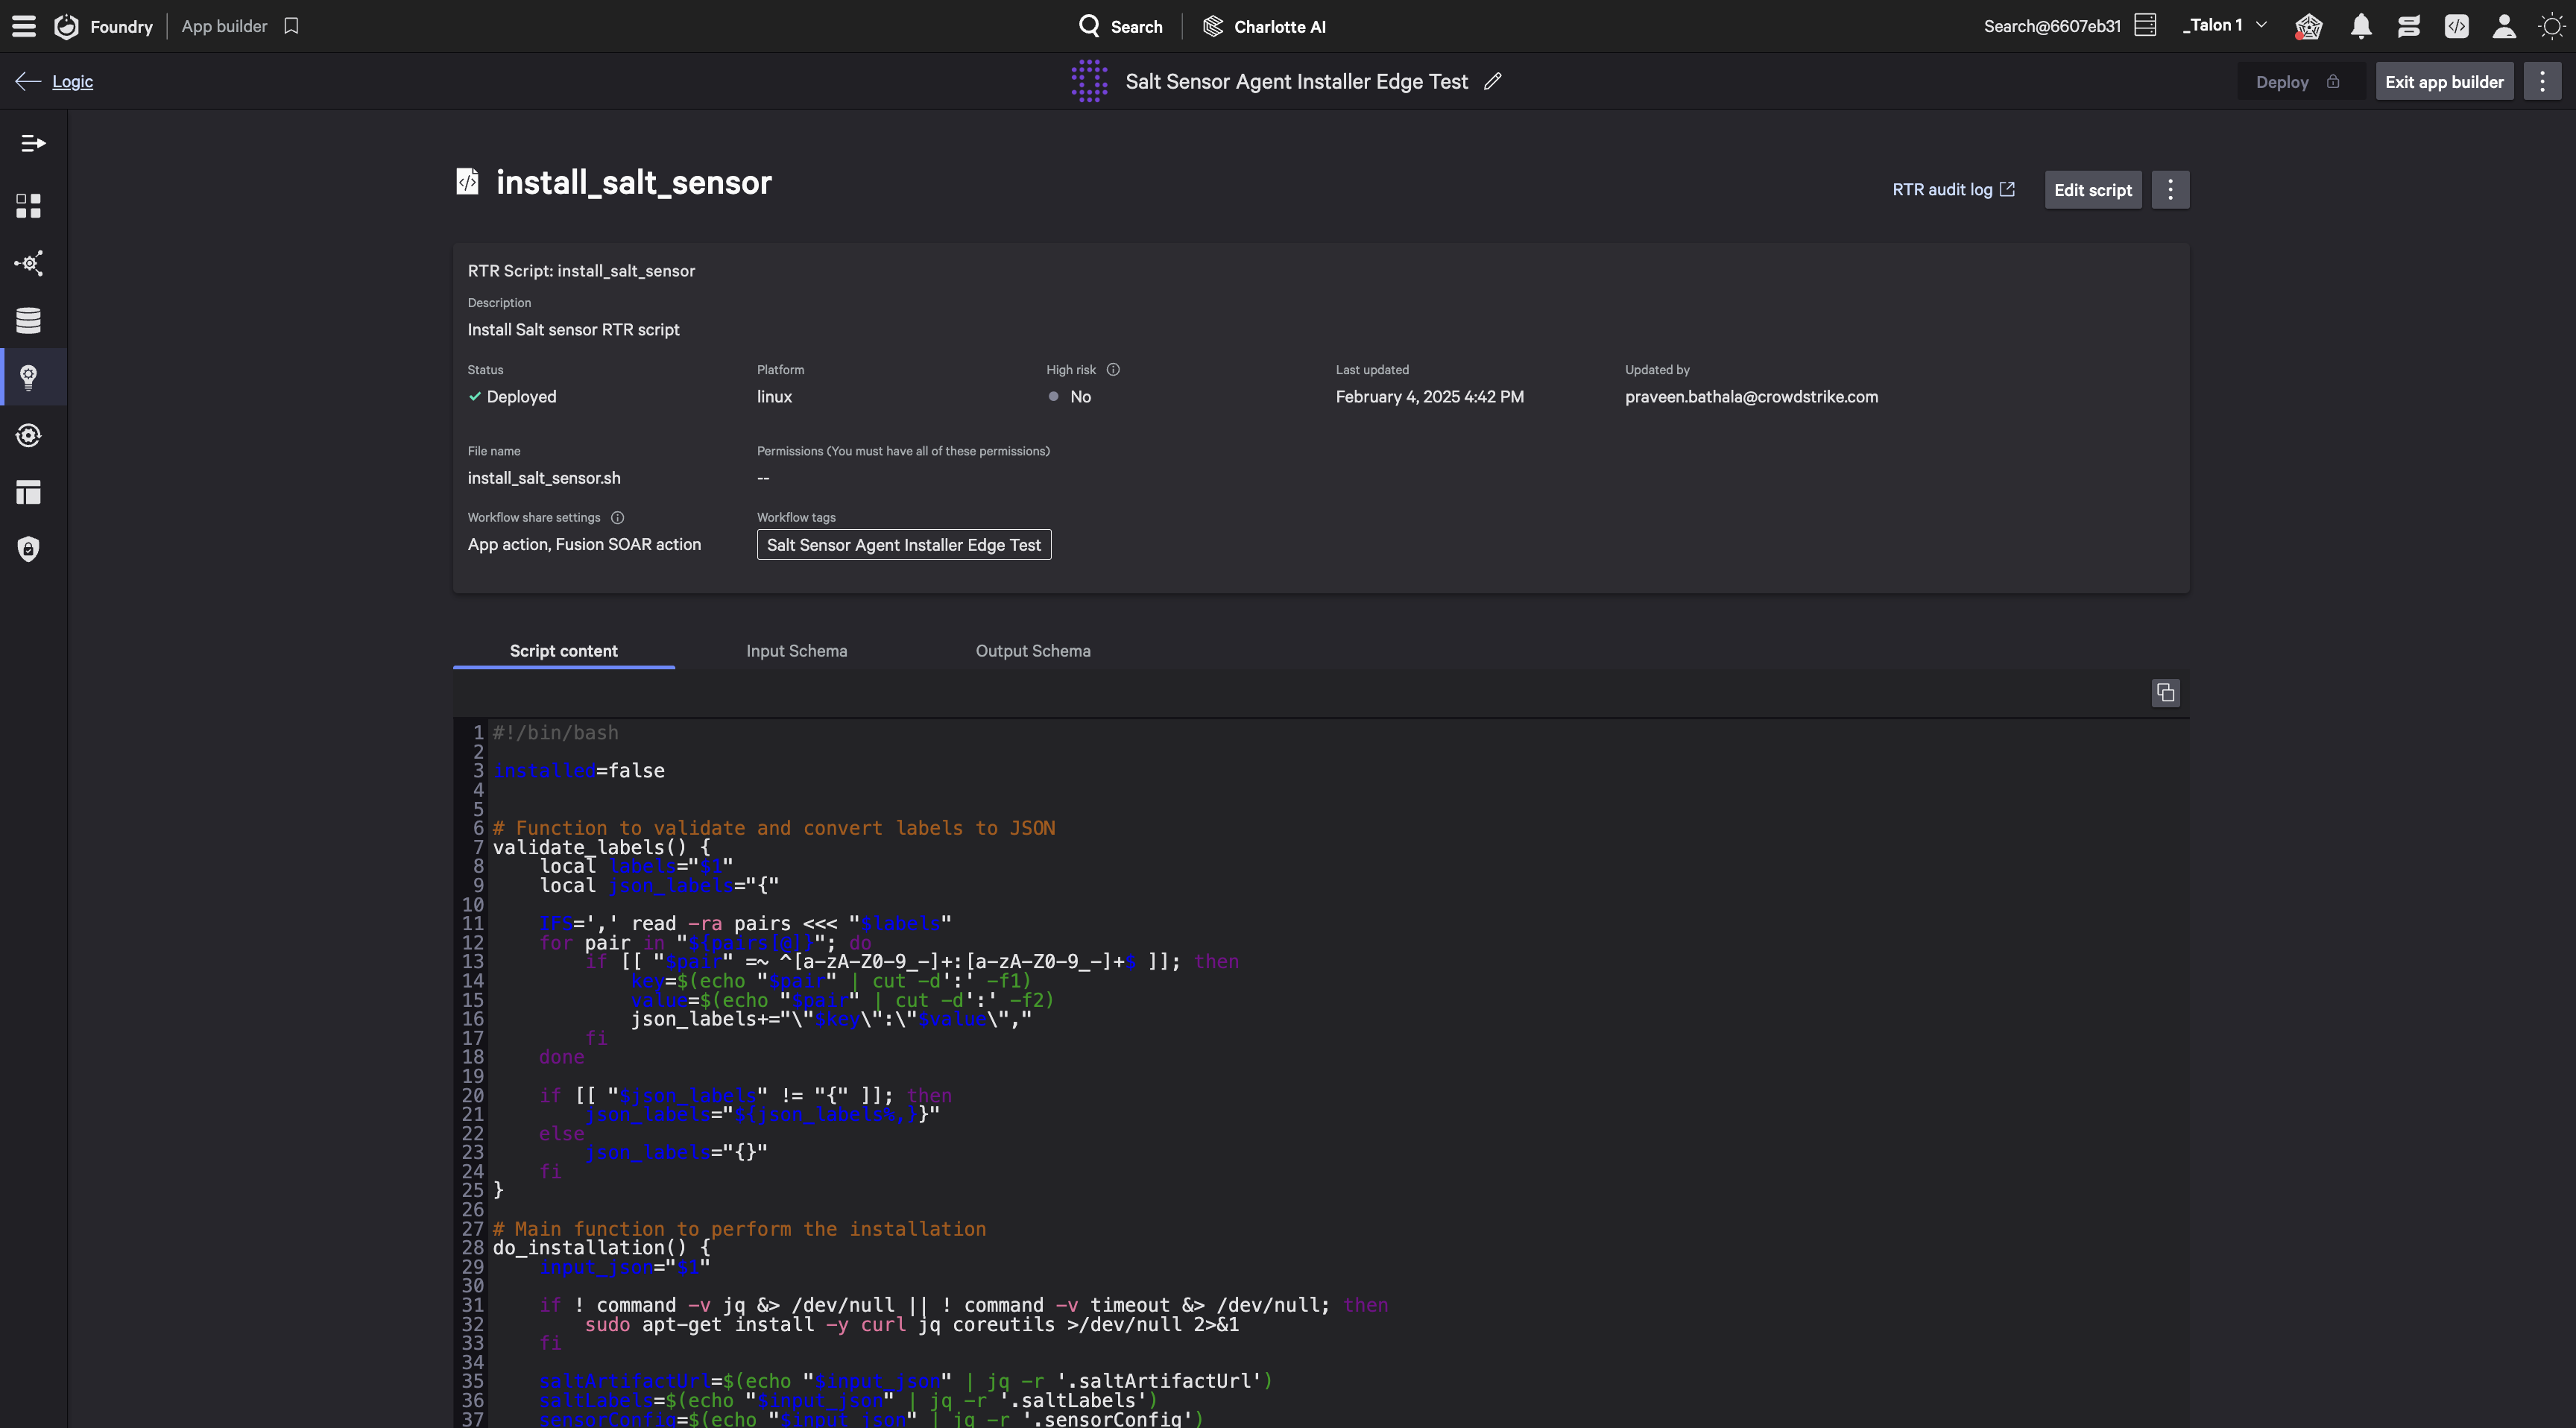
Task: Open the user profile icon
Action: 2504,26
